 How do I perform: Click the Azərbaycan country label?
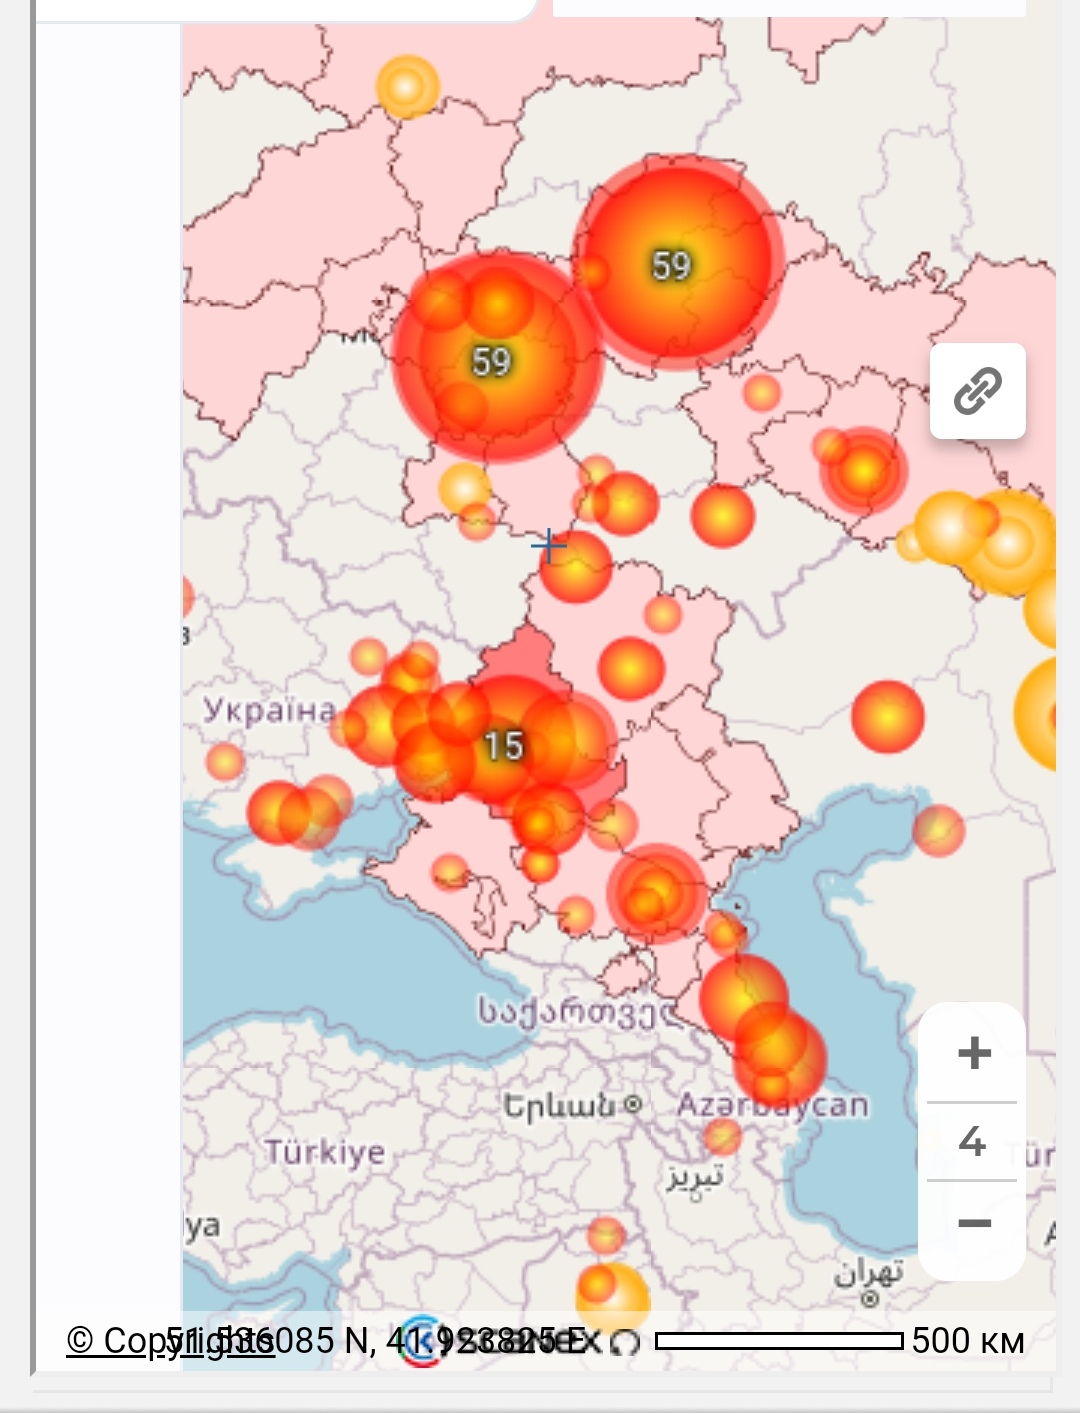point(772,1105)
